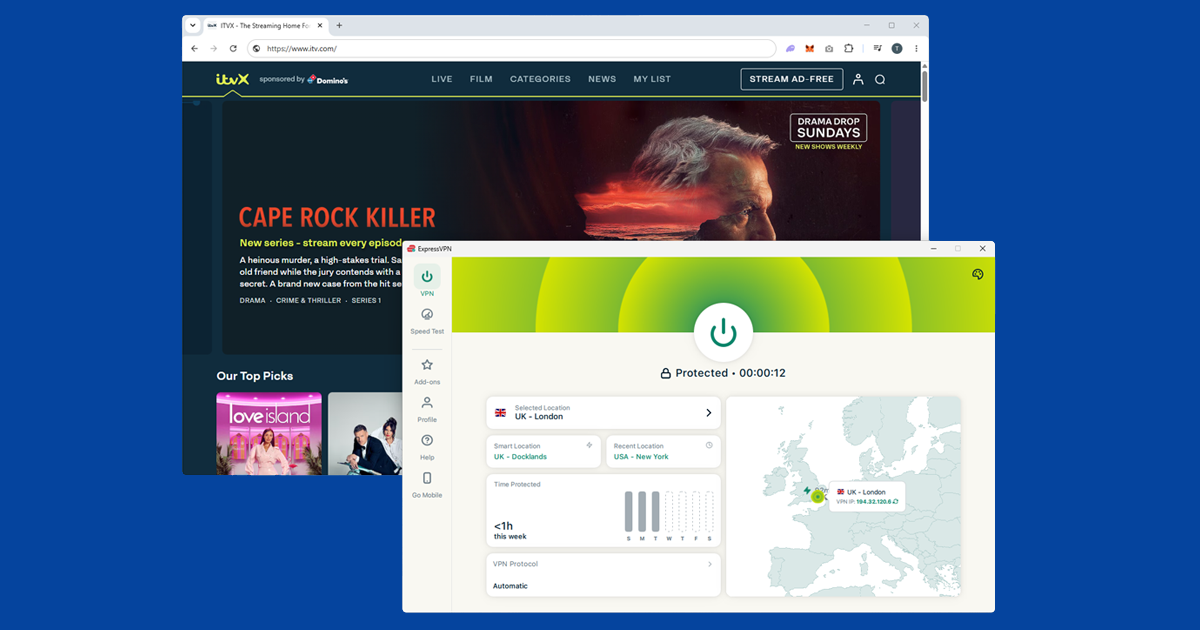Open the ITVX search icon
Image resolution: width=1200 pixels, height=630 pixels.
click(880, 80)
